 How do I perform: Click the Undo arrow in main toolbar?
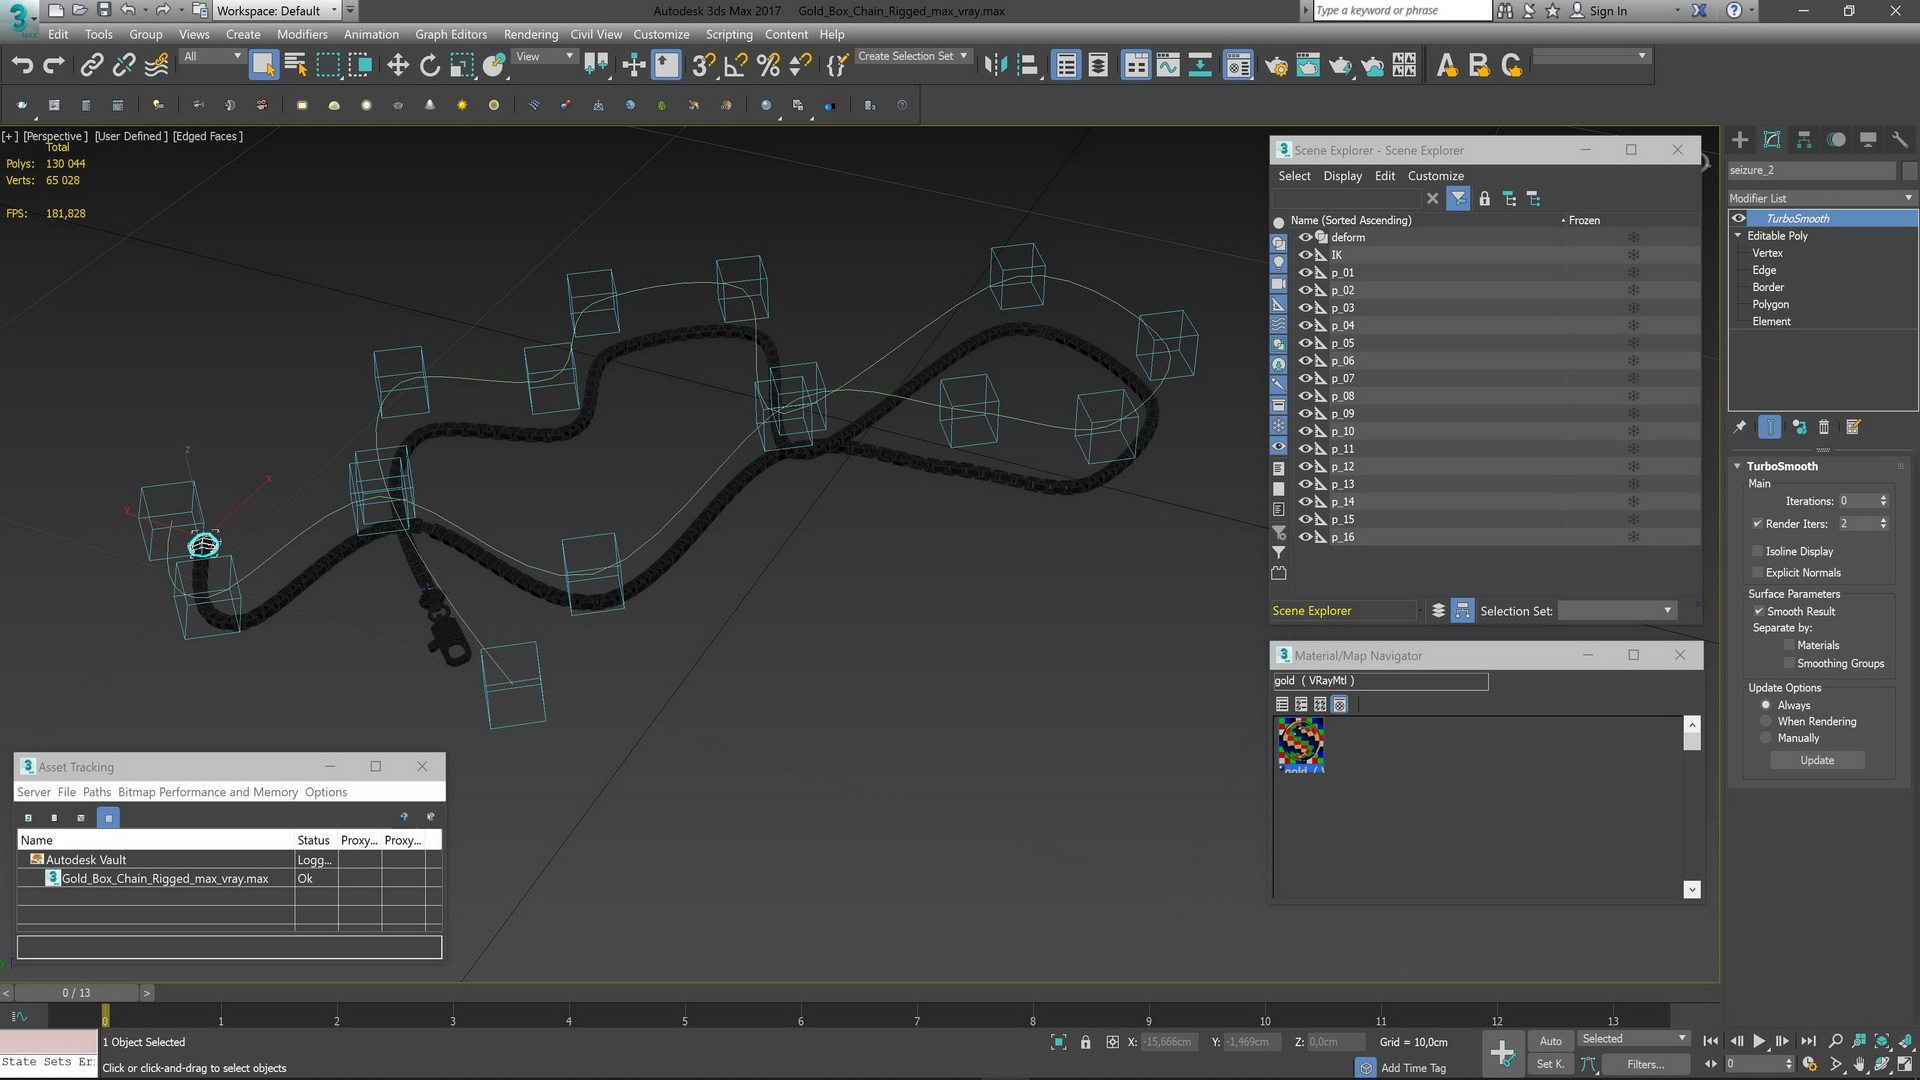22,66
